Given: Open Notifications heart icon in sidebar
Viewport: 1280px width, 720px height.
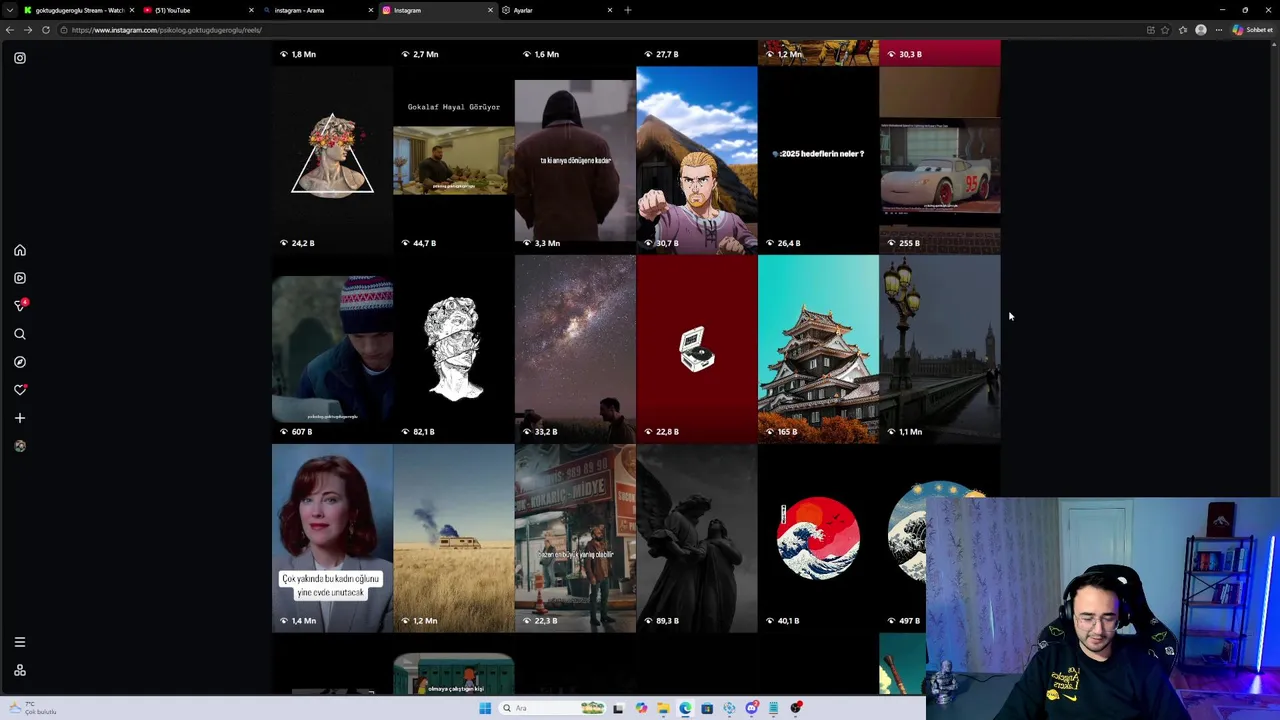Looking at the screenshot, I should (x=20, y=390).
